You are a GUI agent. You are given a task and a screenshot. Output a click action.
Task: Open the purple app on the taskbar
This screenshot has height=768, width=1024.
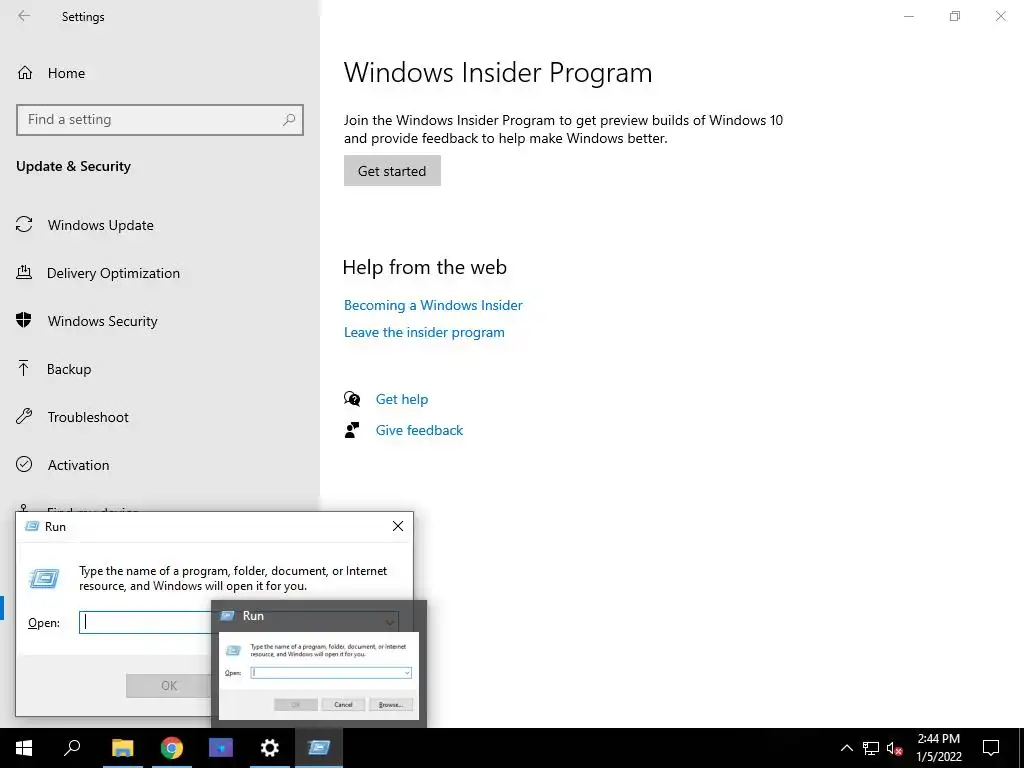coord(221,748)
